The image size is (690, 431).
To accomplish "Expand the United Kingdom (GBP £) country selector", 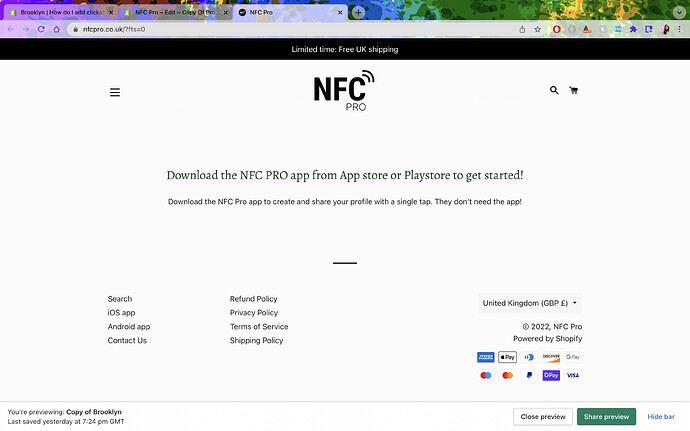I will coord(530,303).
